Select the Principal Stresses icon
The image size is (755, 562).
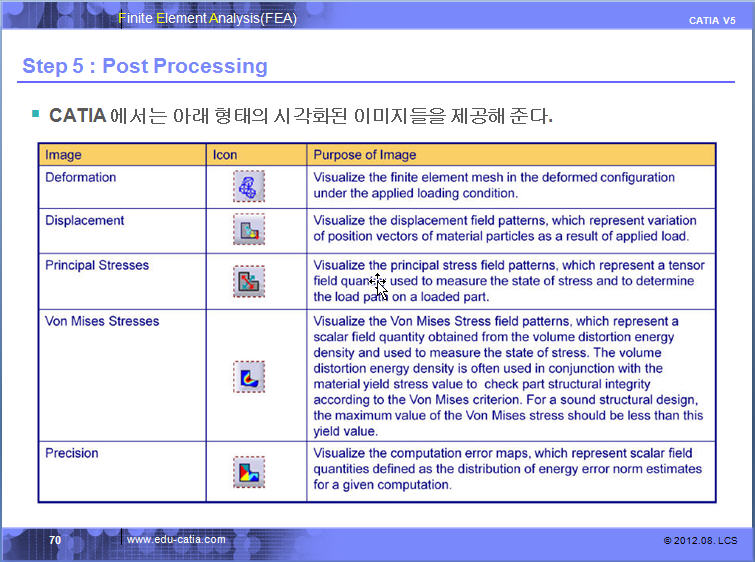tap(248, 281)
